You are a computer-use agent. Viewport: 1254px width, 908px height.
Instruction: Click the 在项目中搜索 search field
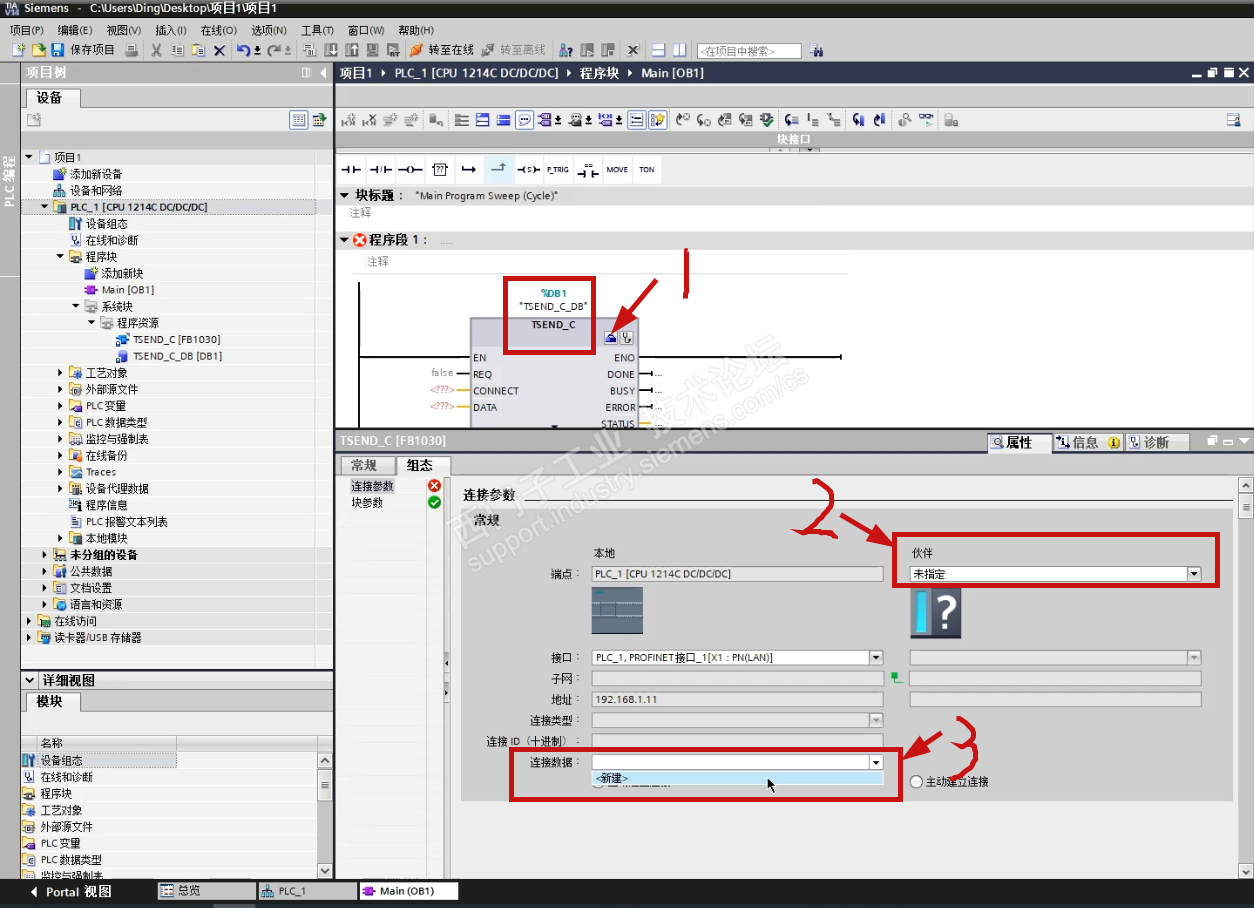(x=749, y=50)
